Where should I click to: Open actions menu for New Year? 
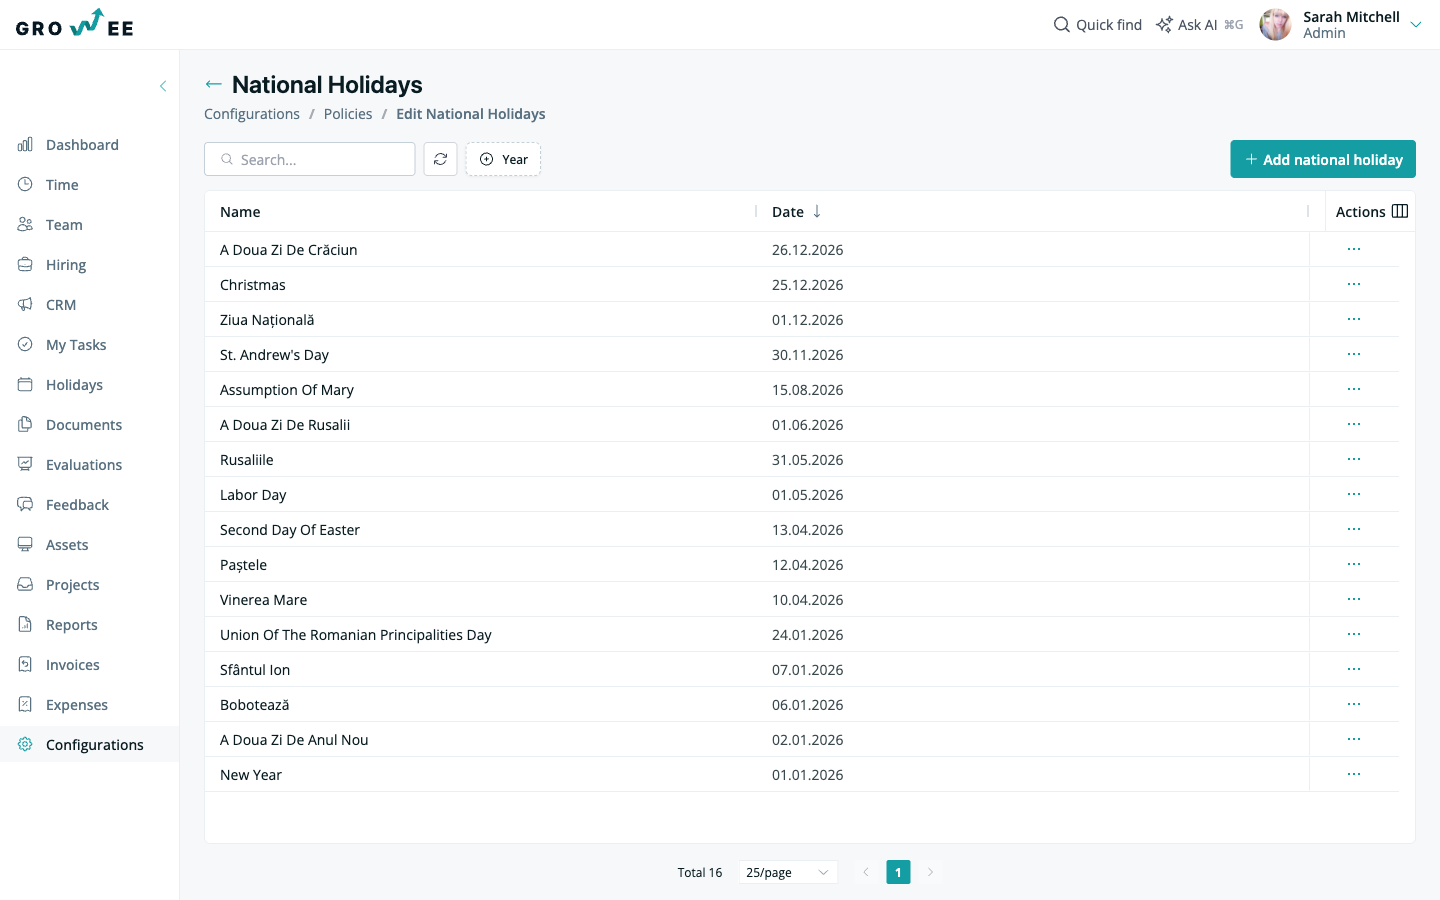(x=1354, y=774)
